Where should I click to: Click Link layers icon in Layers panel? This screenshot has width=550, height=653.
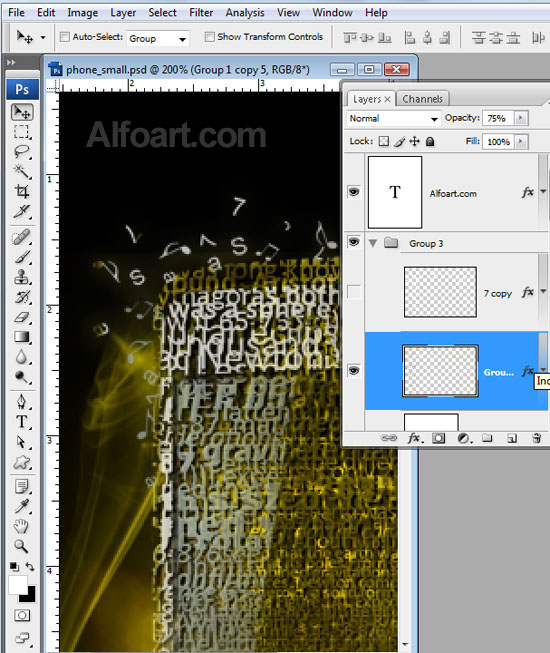pos(388,438)
